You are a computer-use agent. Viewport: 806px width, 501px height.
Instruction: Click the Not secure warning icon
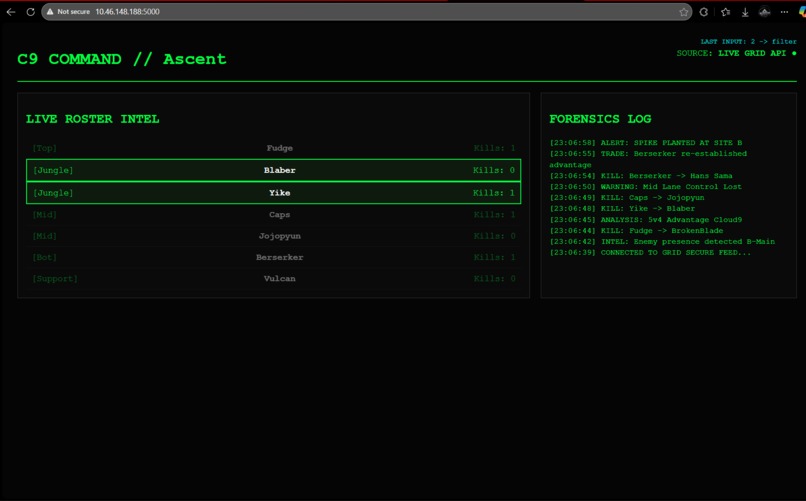pos(50,12)
